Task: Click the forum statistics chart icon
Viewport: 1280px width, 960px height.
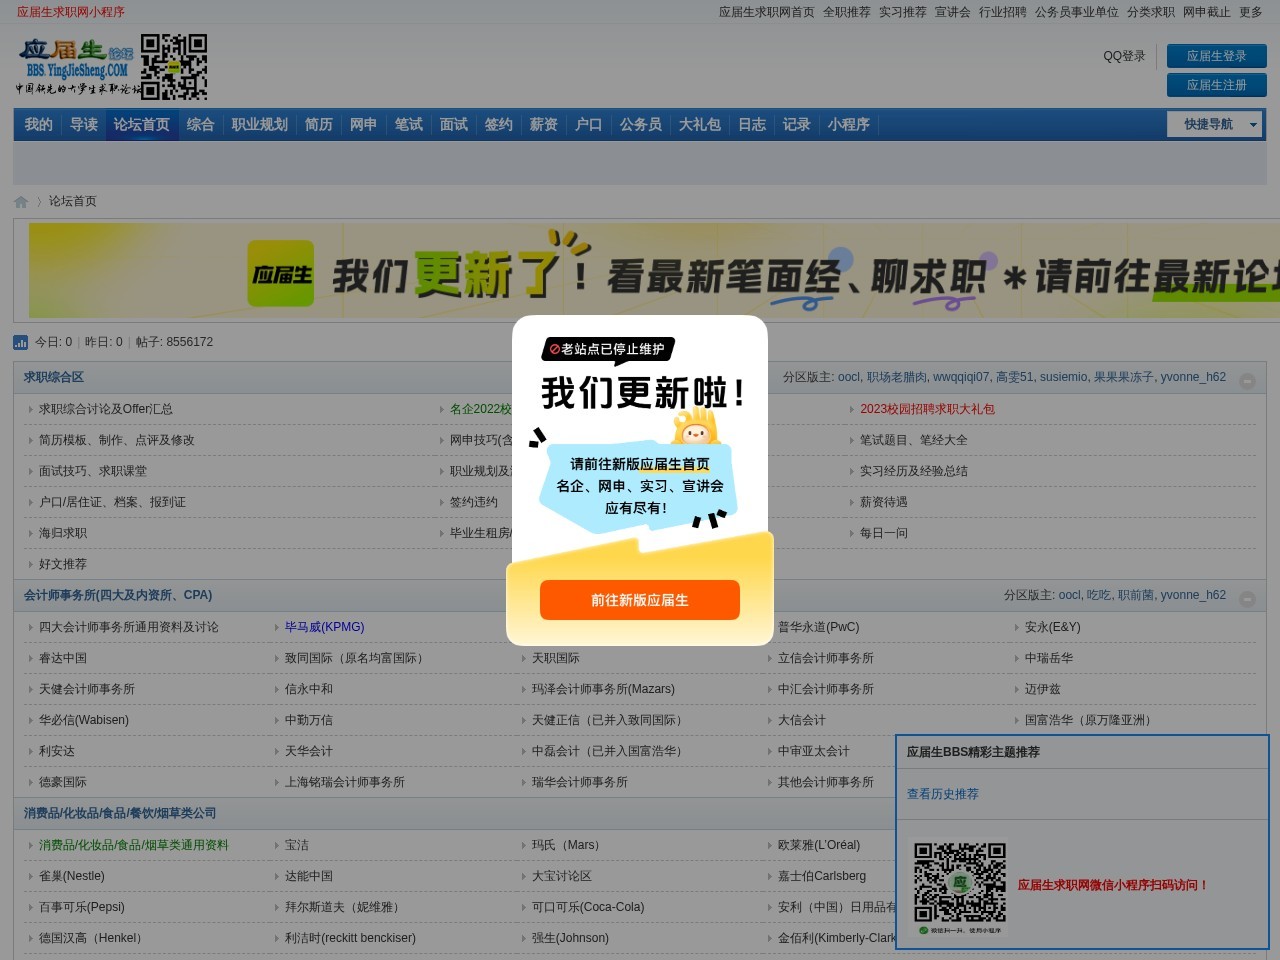Action: pos(21,342)
